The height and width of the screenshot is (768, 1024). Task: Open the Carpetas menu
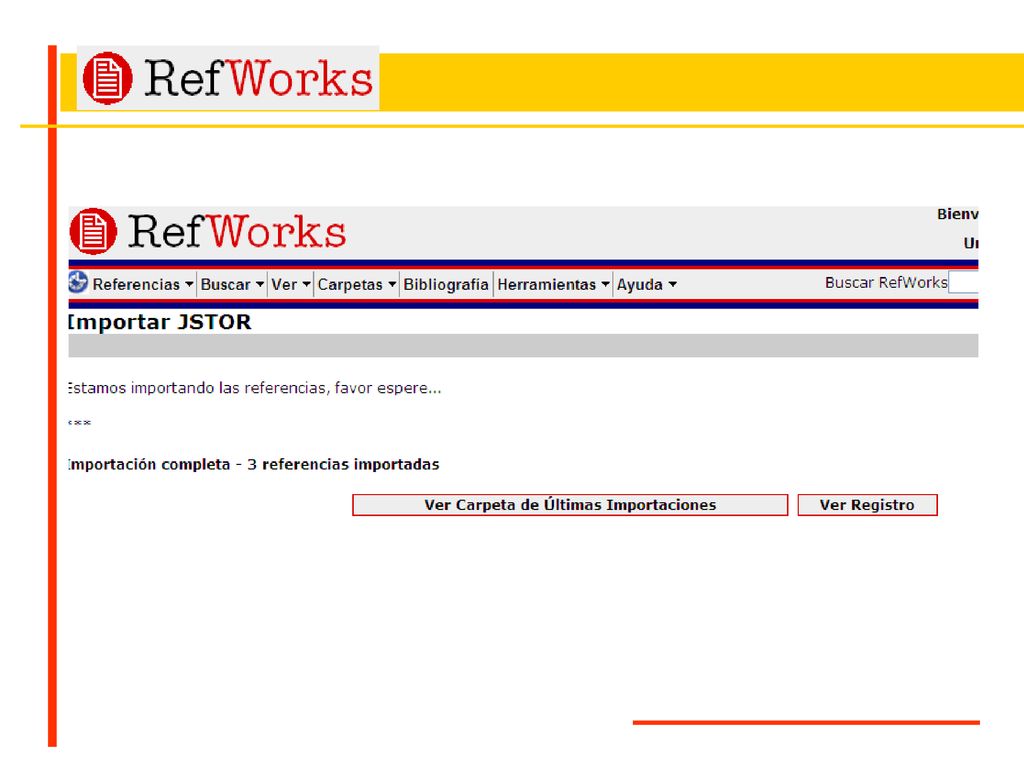(x=357, y=285)
